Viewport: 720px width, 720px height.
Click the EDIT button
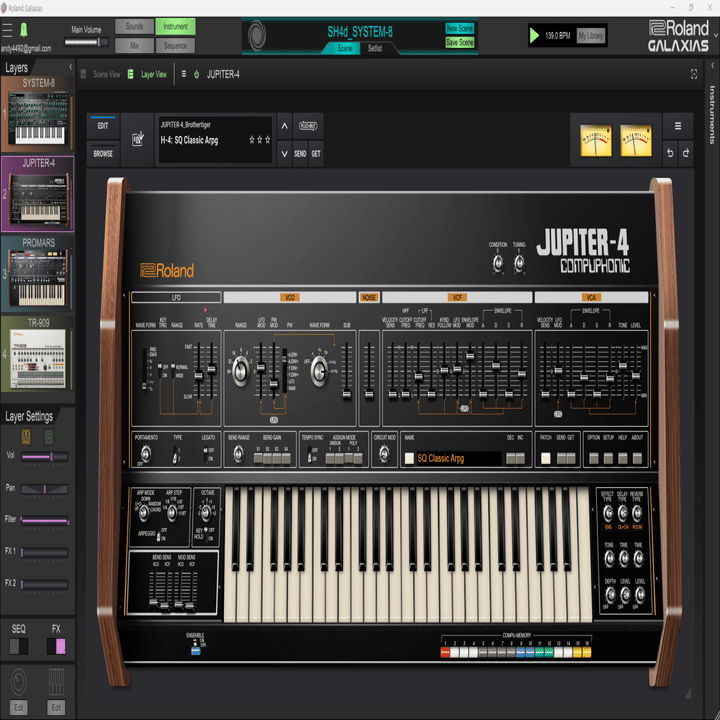(103, 126)
